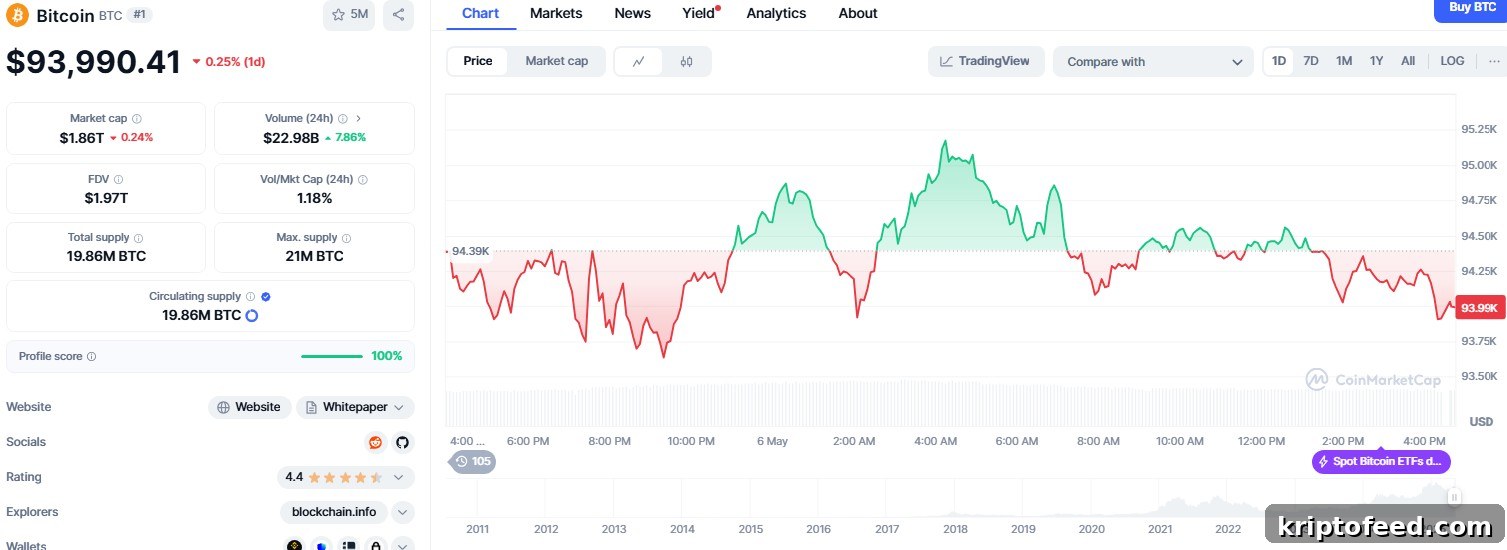Switch to line chart icon
Viewport: 1507px width, 550px height.
[x=639, y=61]
